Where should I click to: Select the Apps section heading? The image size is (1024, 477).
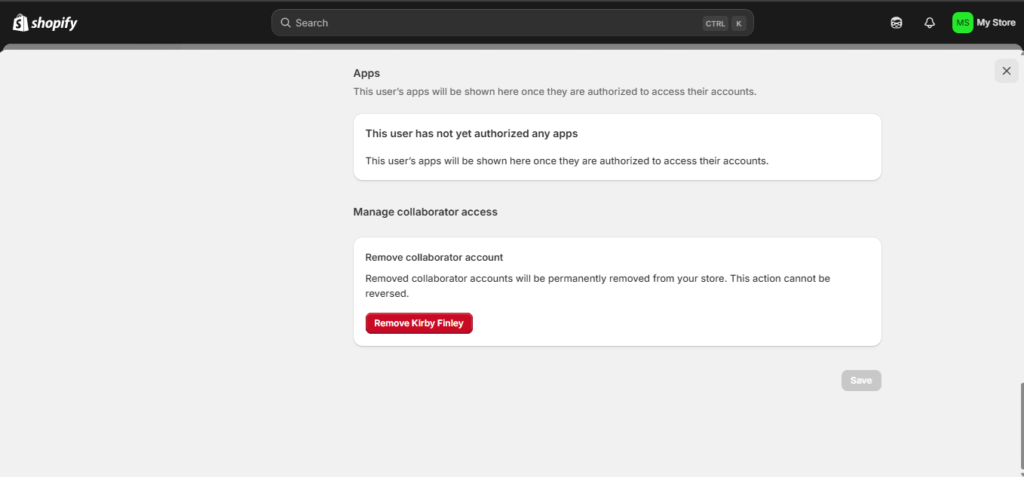point(366,73)
